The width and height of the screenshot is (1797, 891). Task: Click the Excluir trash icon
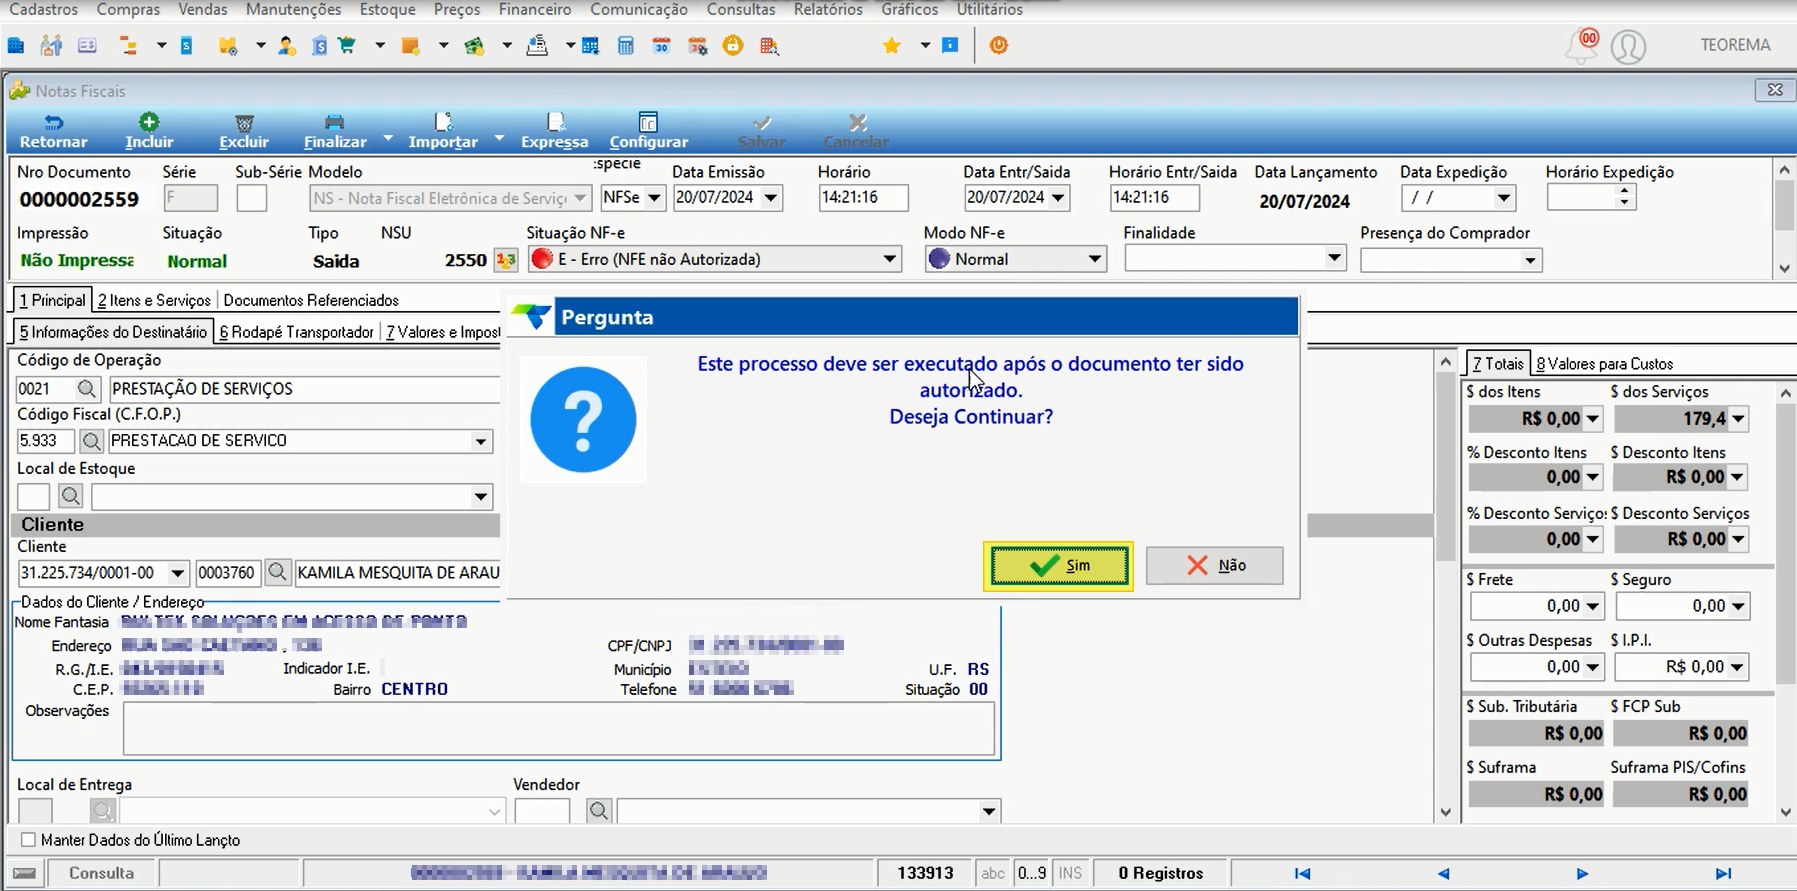point(244,122)
